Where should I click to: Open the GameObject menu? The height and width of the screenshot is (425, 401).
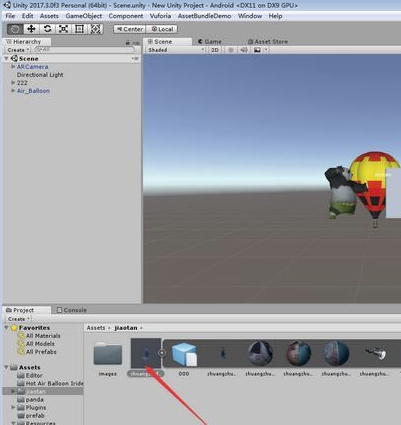84,16
